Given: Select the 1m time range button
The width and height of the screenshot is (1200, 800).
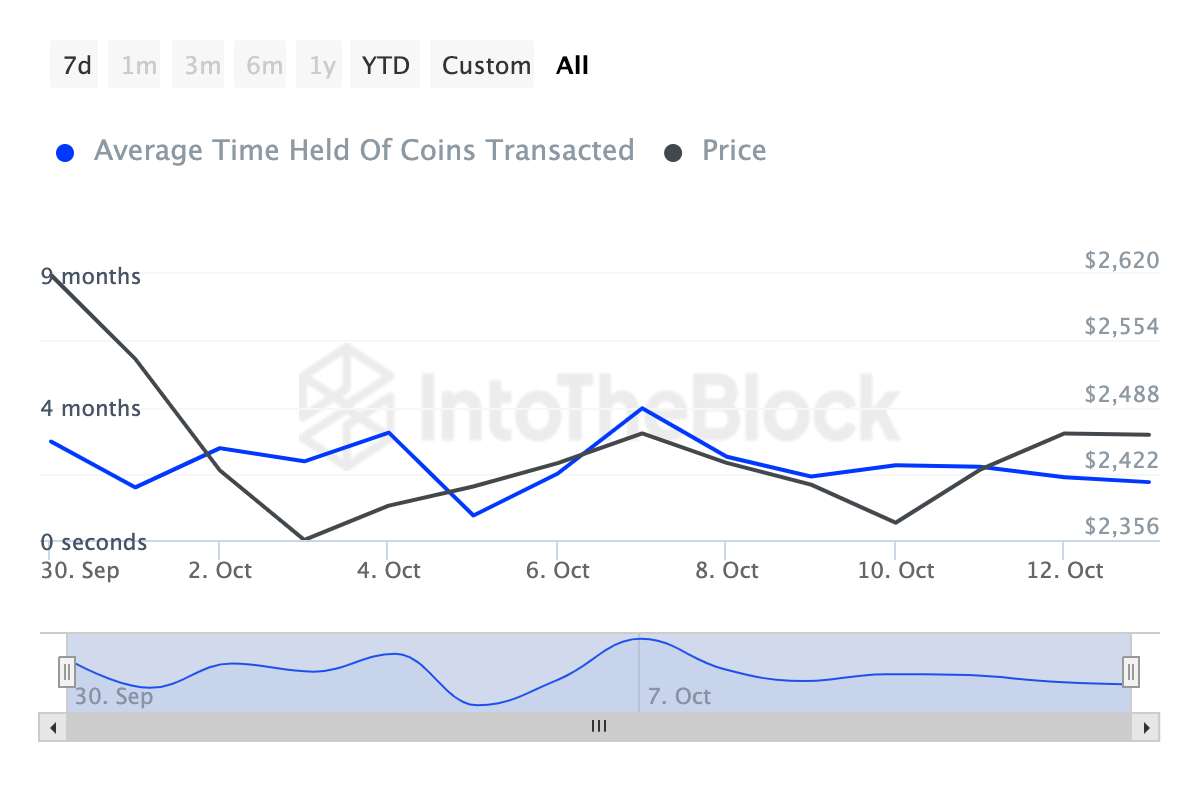Looking at the screenshot, I should [139, 66].
